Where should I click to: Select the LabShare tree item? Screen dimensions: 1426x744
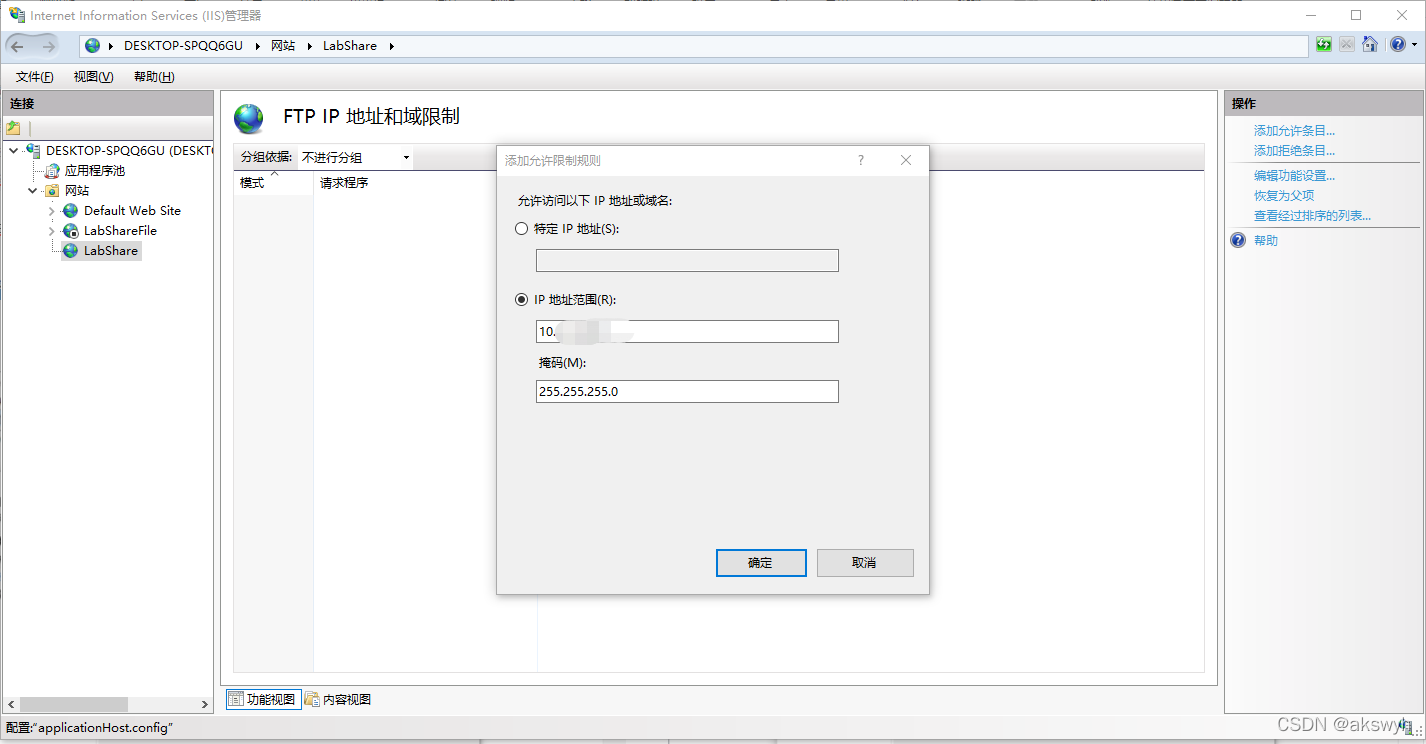[111, 251]
